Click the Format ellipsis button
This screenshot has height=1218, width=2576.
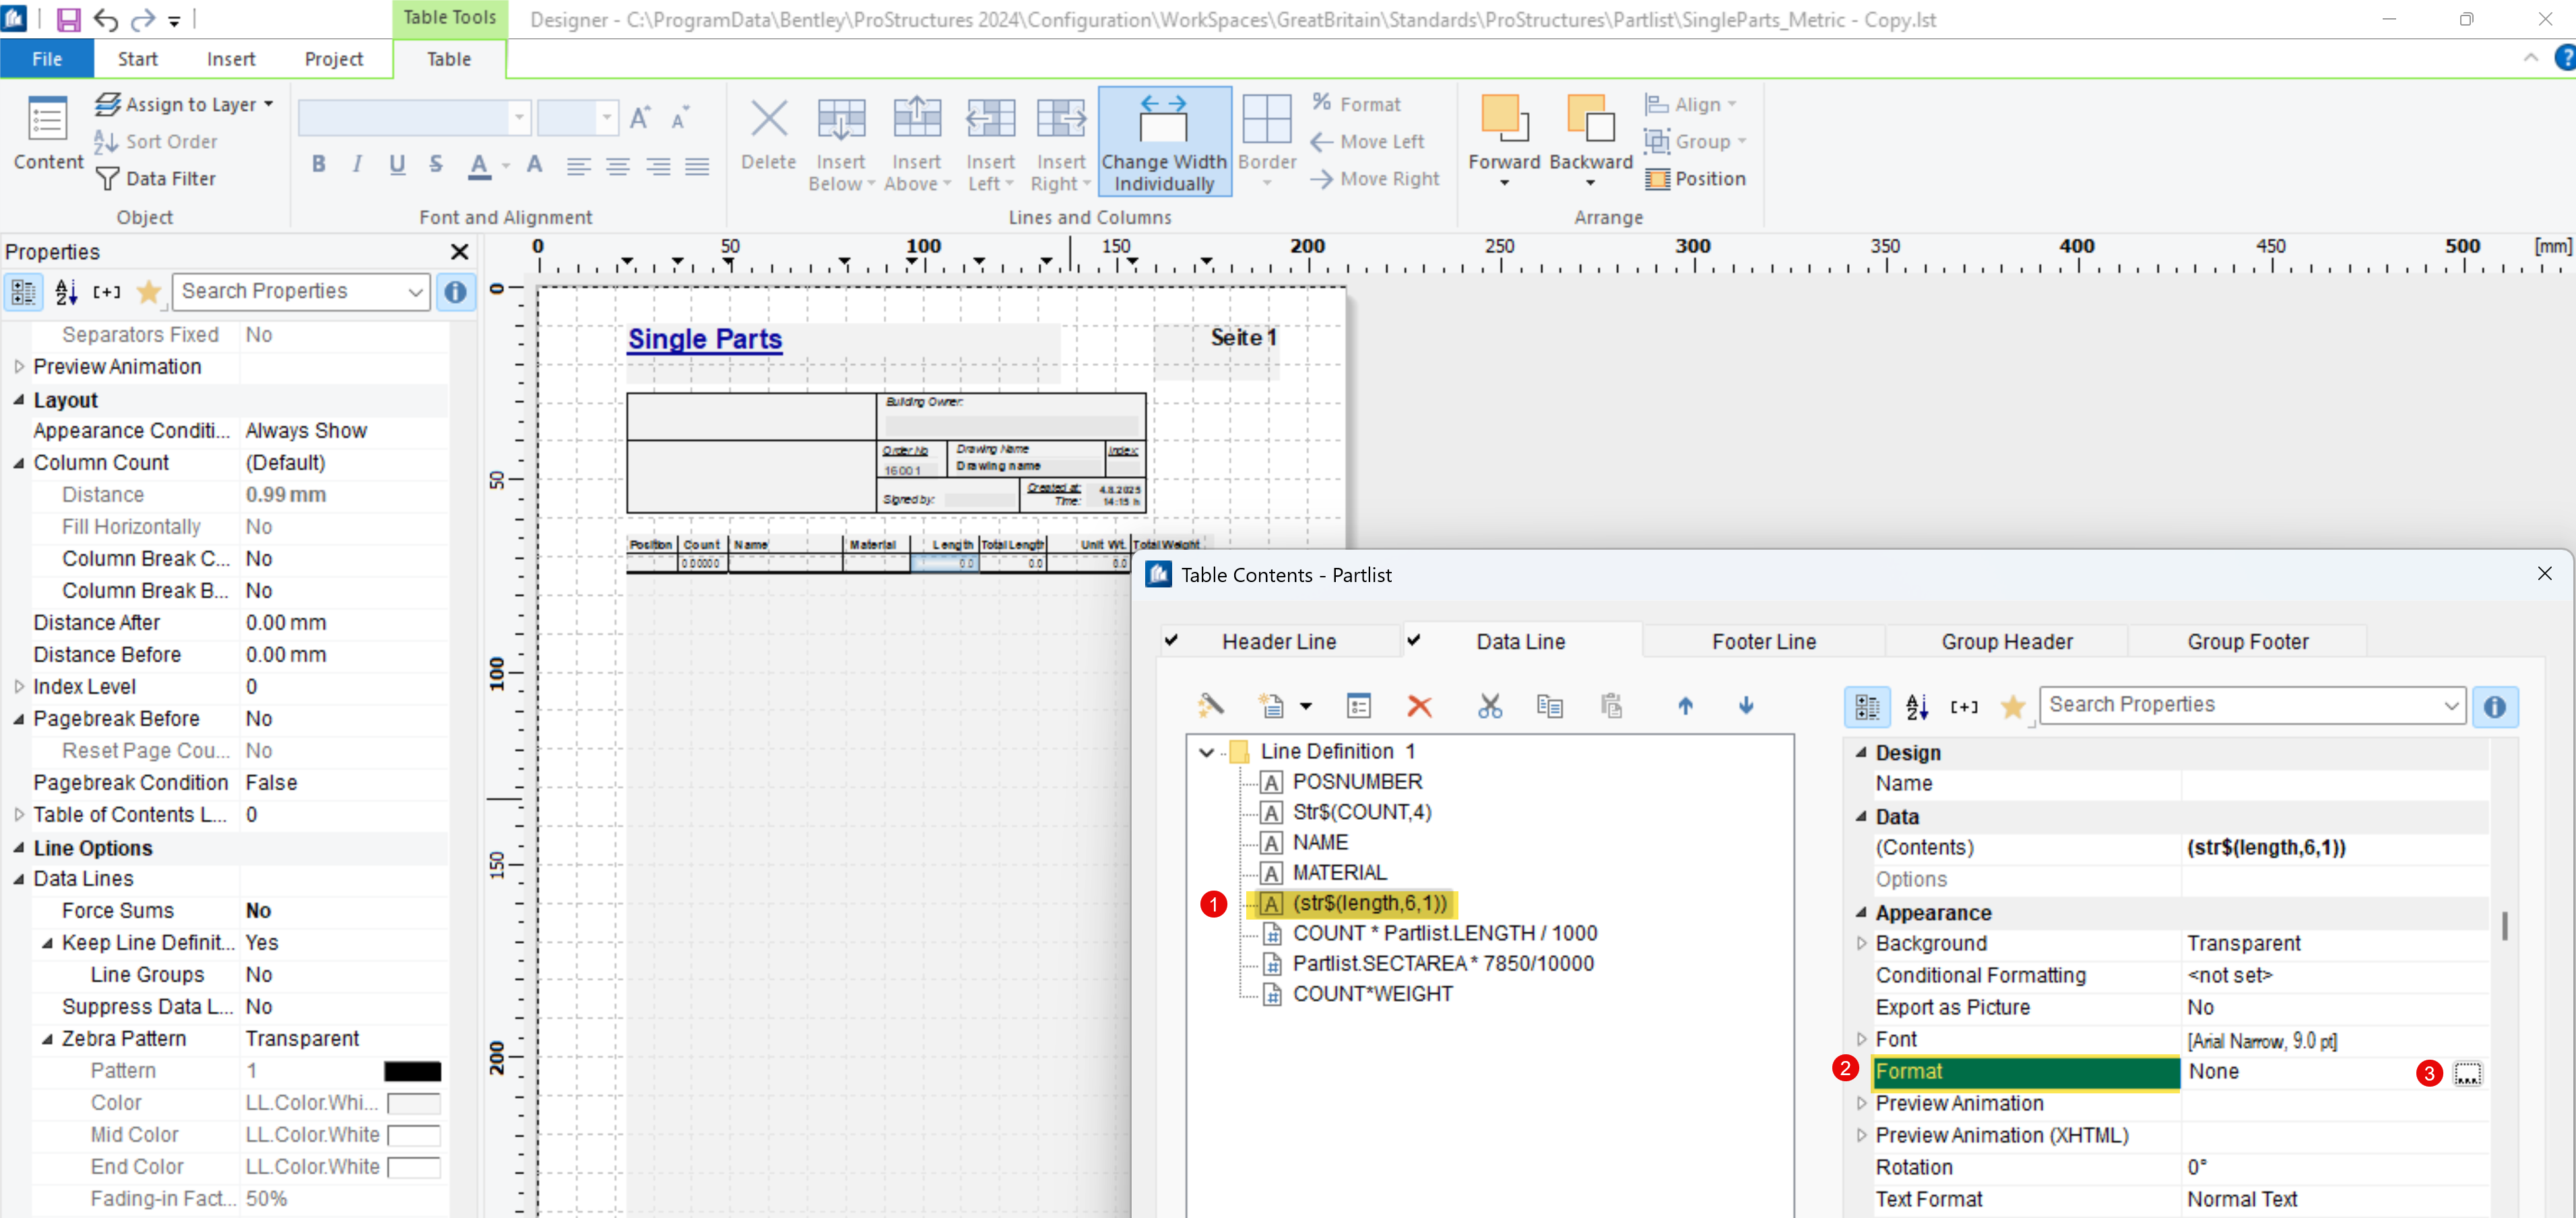pos(2467,1073)
